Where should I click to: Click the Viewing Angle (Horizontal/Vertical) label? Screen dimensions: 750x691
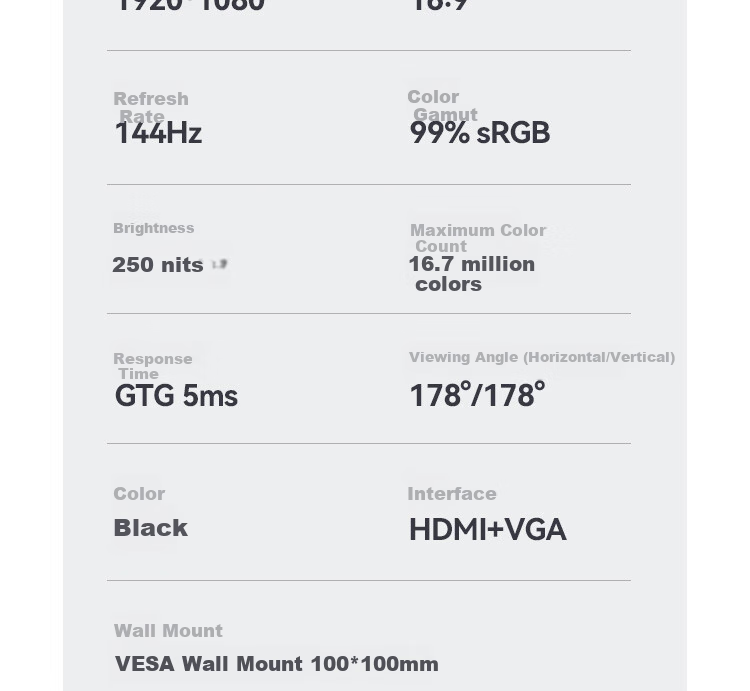[x=542, y=357]
